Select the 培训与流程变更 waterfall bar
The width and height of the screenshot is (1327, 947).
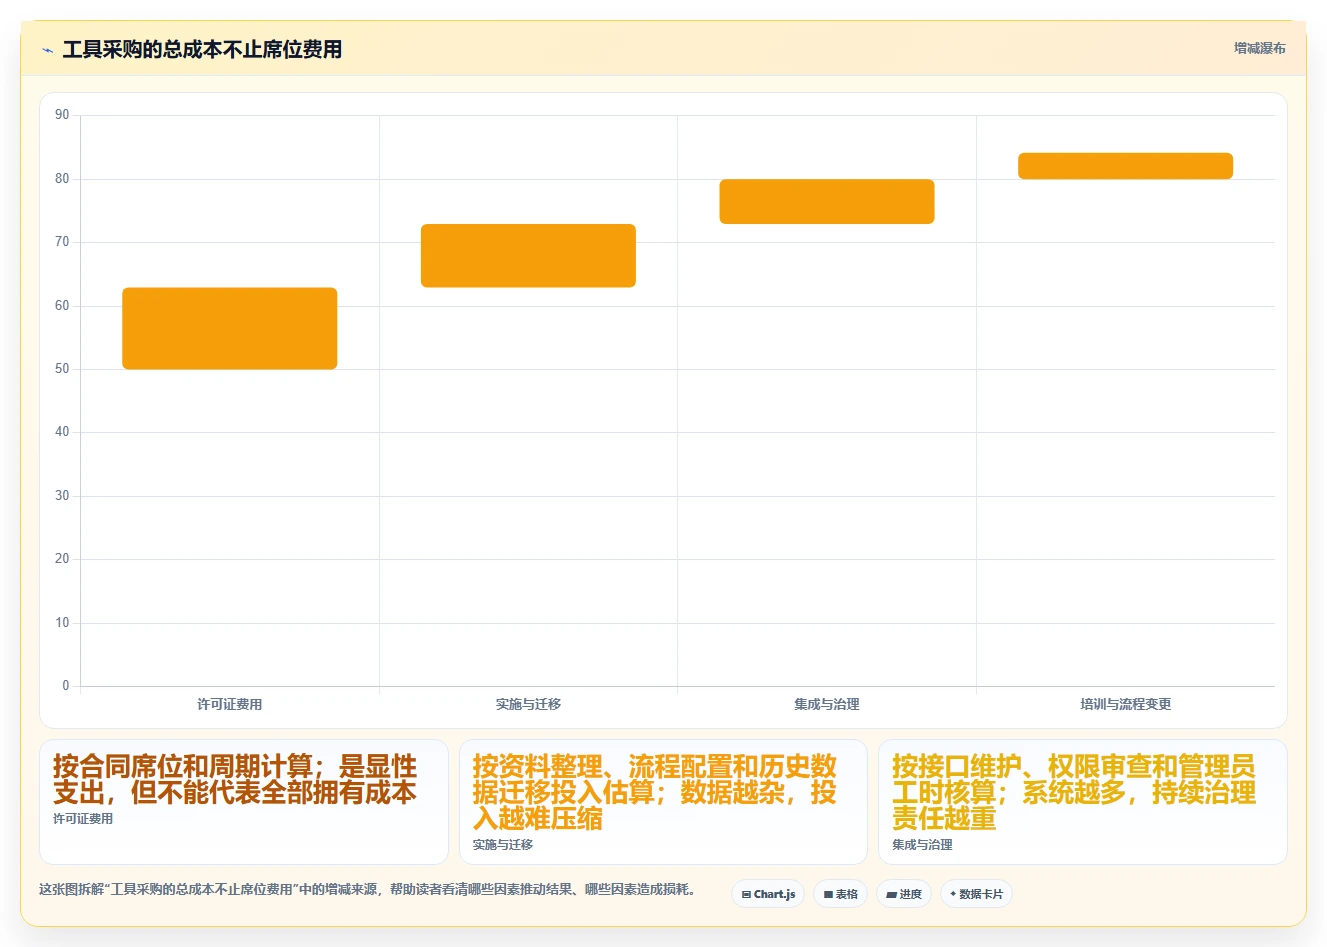(x=1125, y=166)
